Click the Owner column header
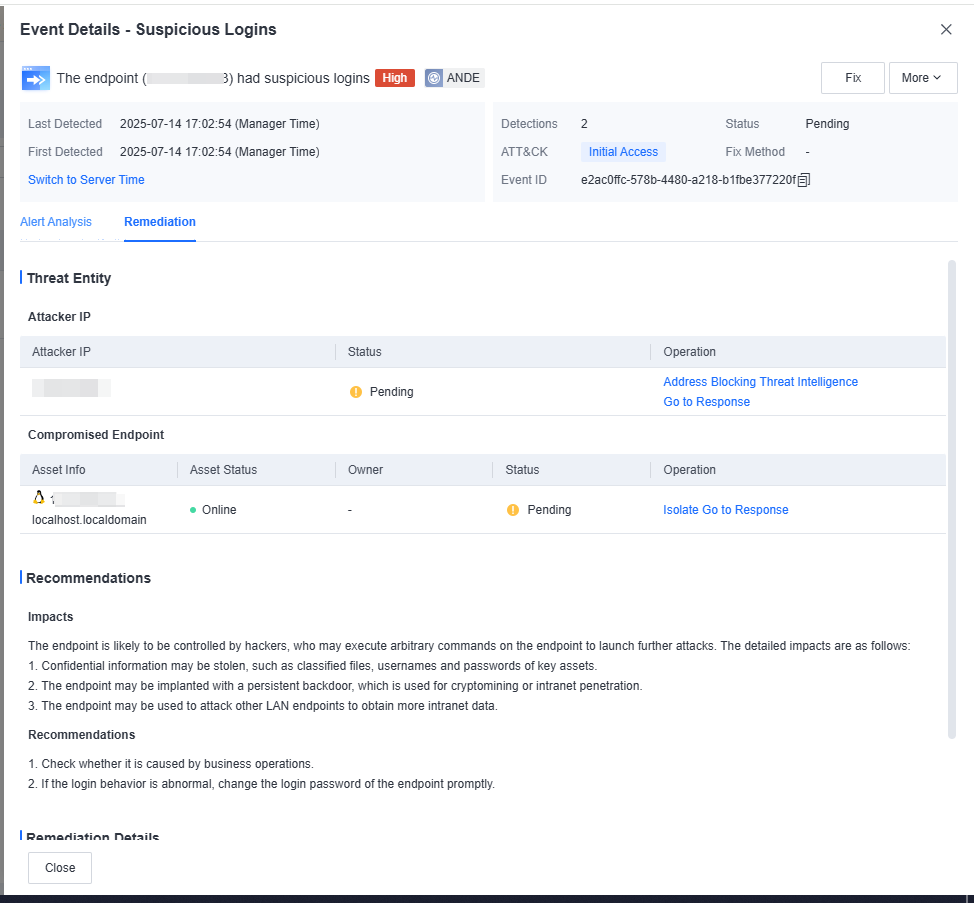The width and height of the screenshot is (974, 903). pyautogui.click(x=365, y=470)
